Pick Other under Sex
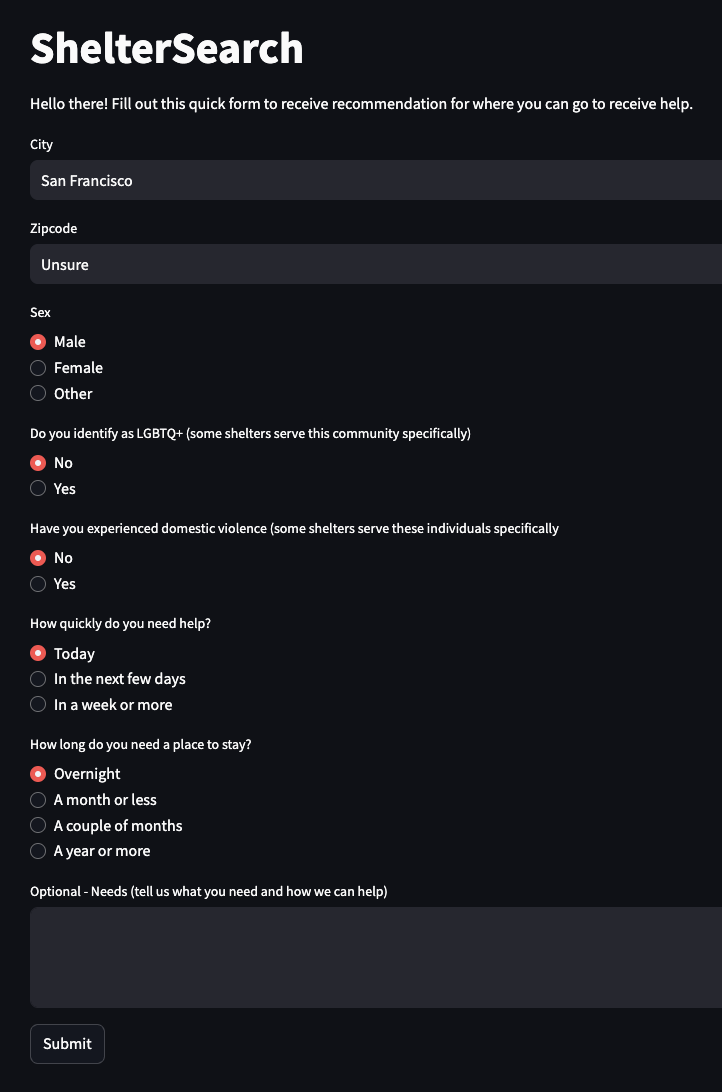 pos(39,394)
